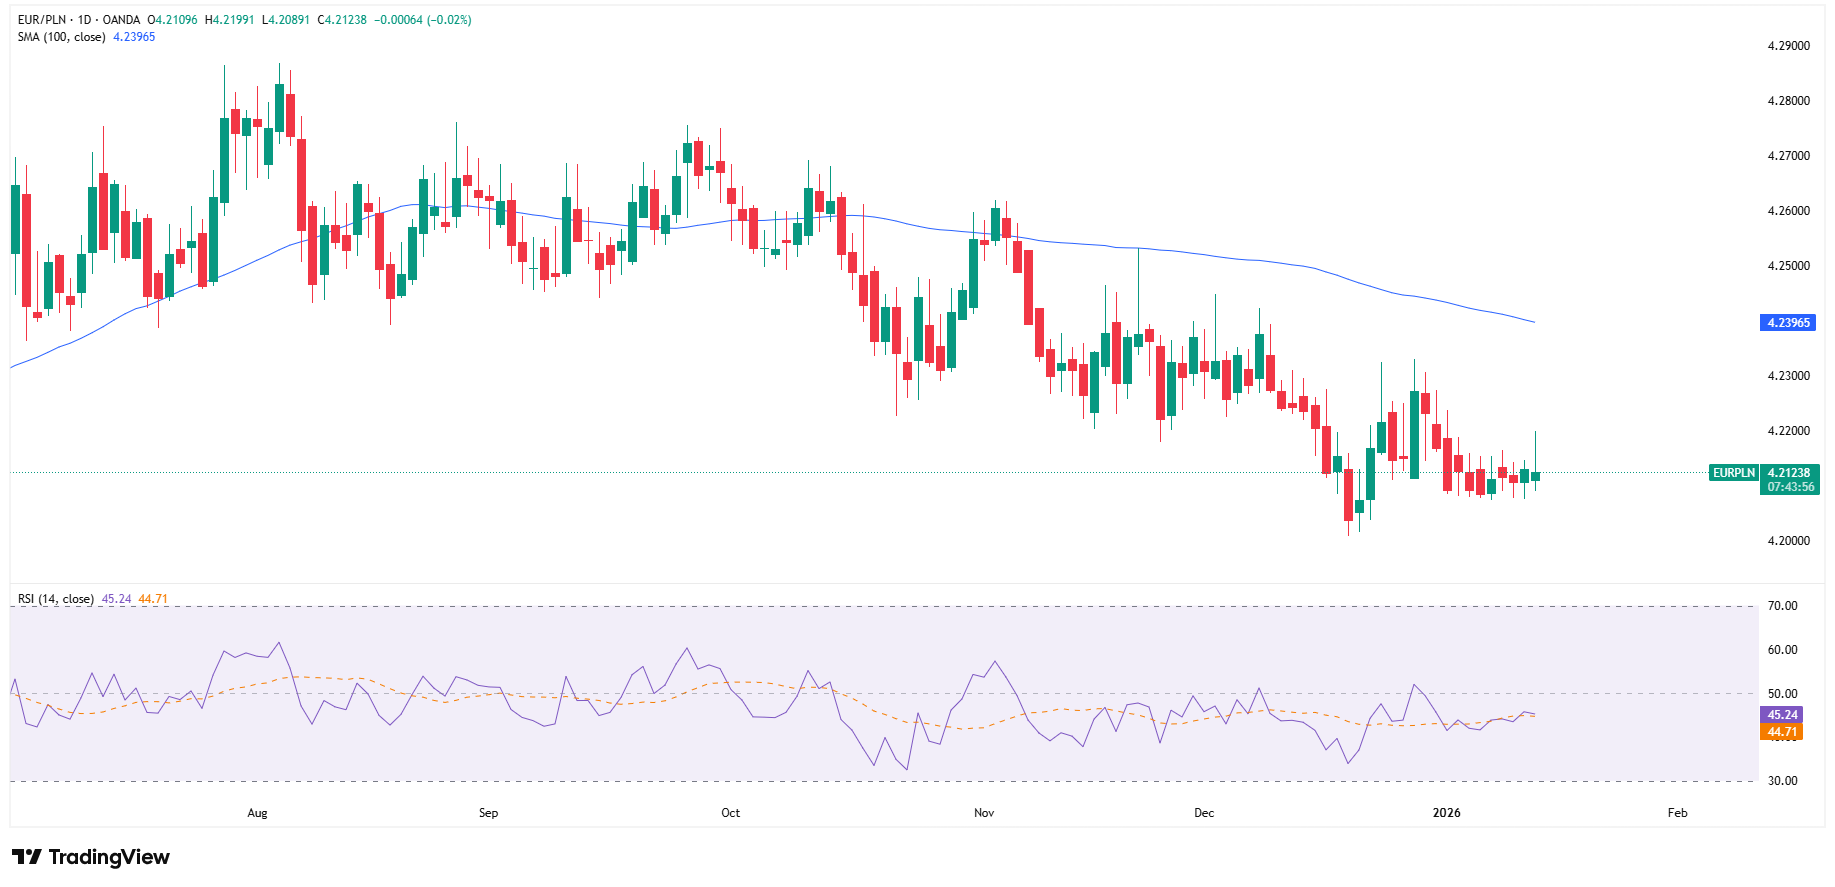The height and width of the screenshot is (887, 1835).
Task: Click the TradingView logo
Action: coord(91,857)
